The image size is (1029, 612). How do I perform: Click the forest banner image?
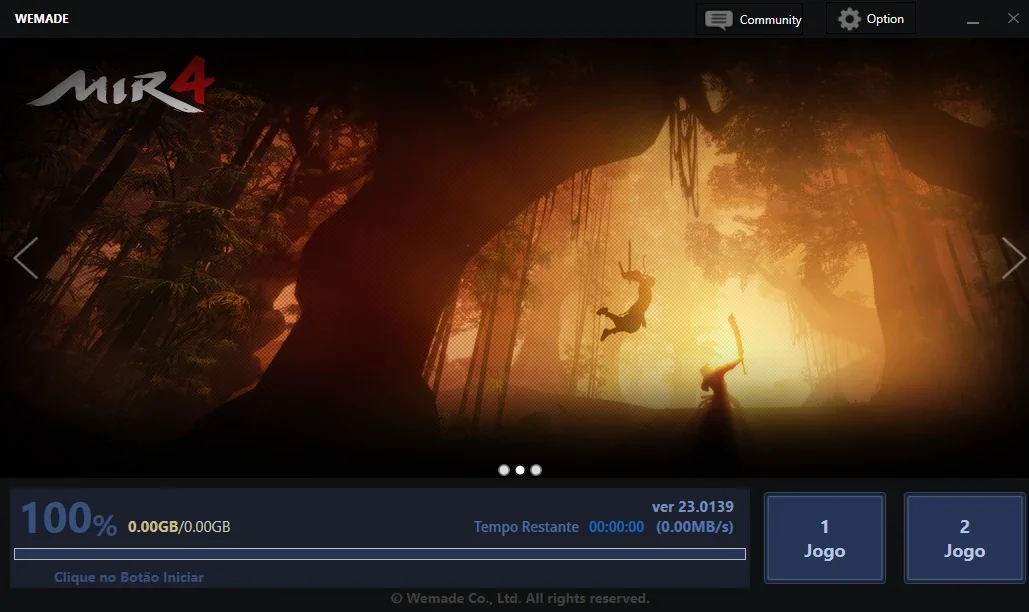[514, 258]
